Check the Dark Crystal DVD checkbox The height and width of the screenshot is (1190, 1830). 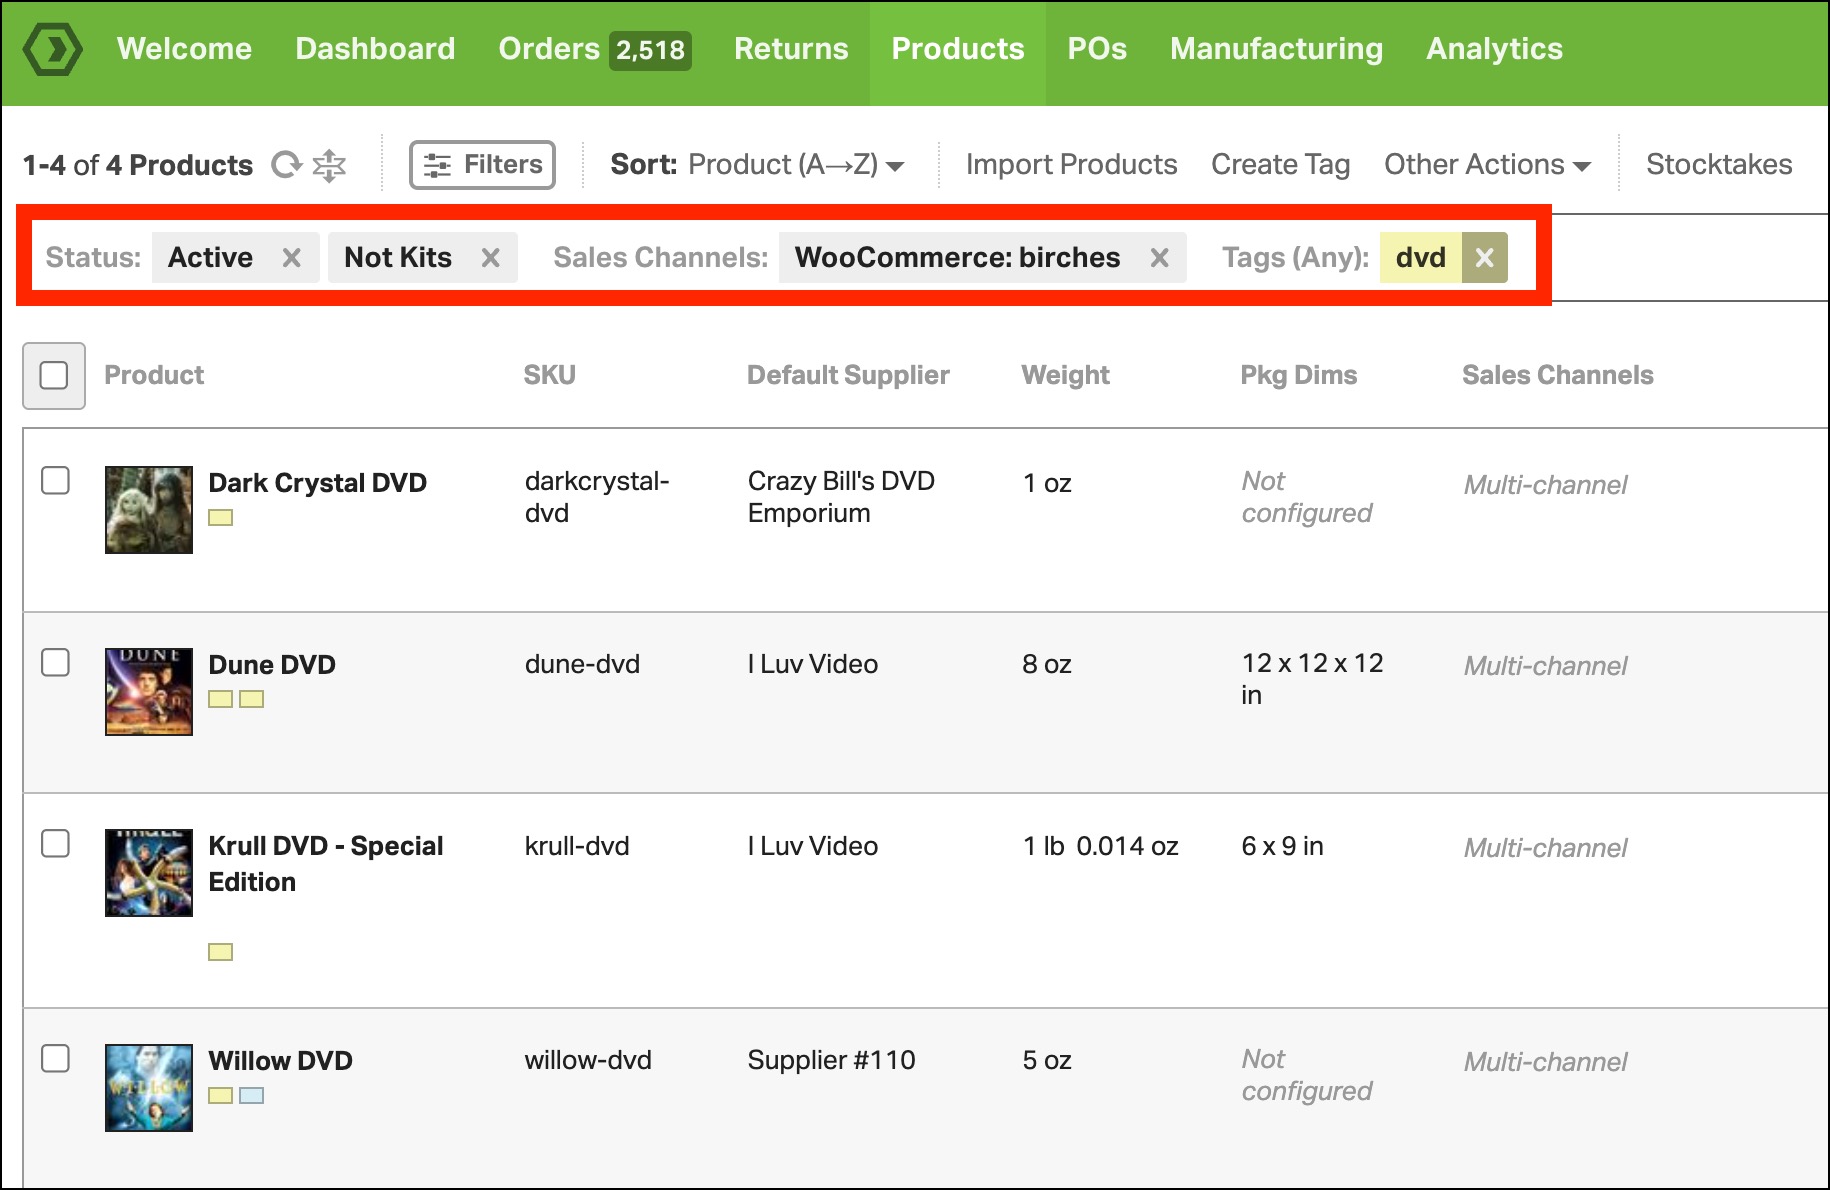click(55, 481)
